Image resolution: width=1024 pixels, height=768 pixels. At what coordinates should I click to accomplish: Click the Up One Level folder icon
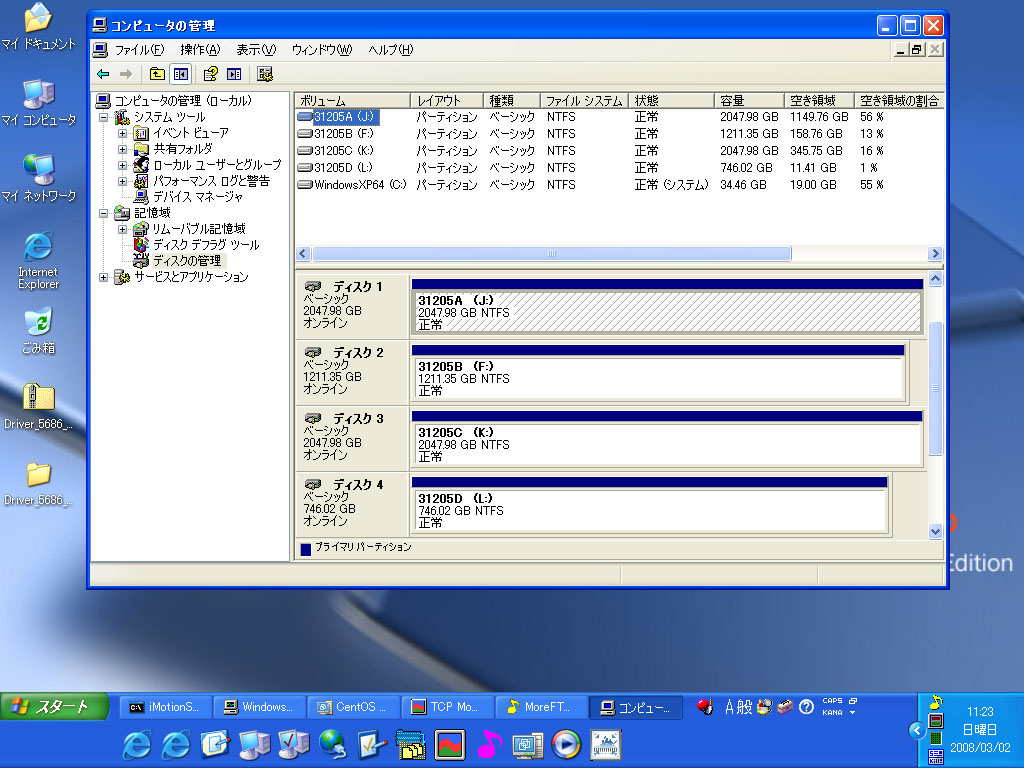(x=157, y=74)
